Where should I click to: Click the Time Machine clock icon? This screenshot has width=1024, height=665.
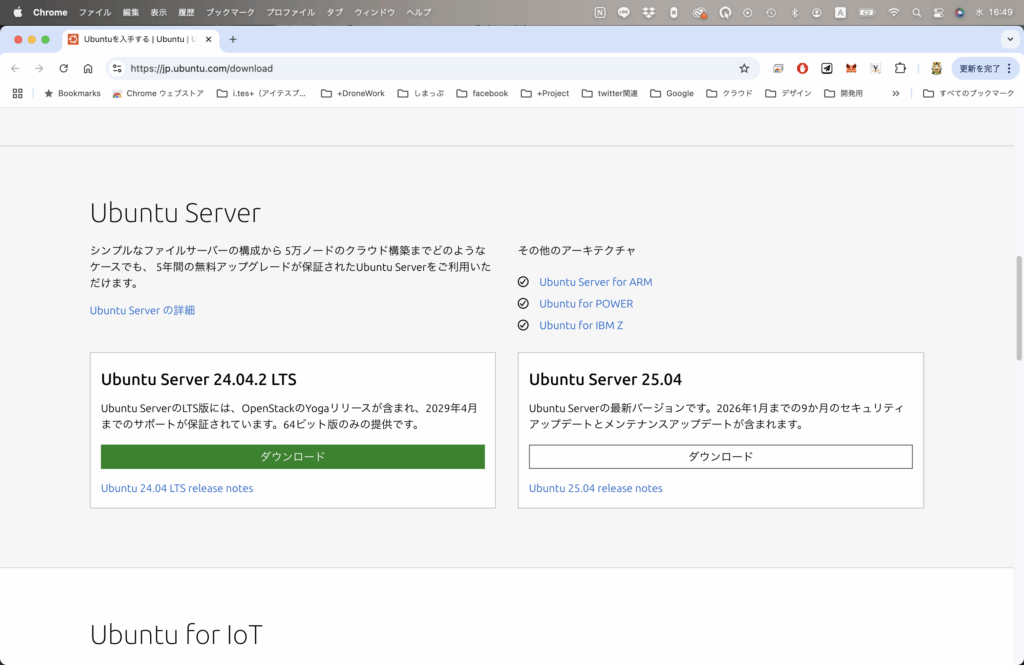771,12
